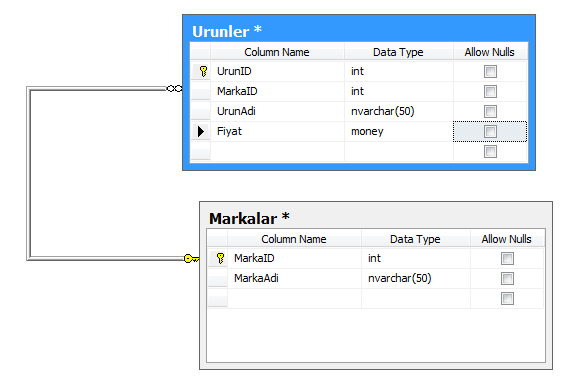Select the MarkaID column name in Urunler
This screenshot has width=567, height=378.
tap(277, 91)
